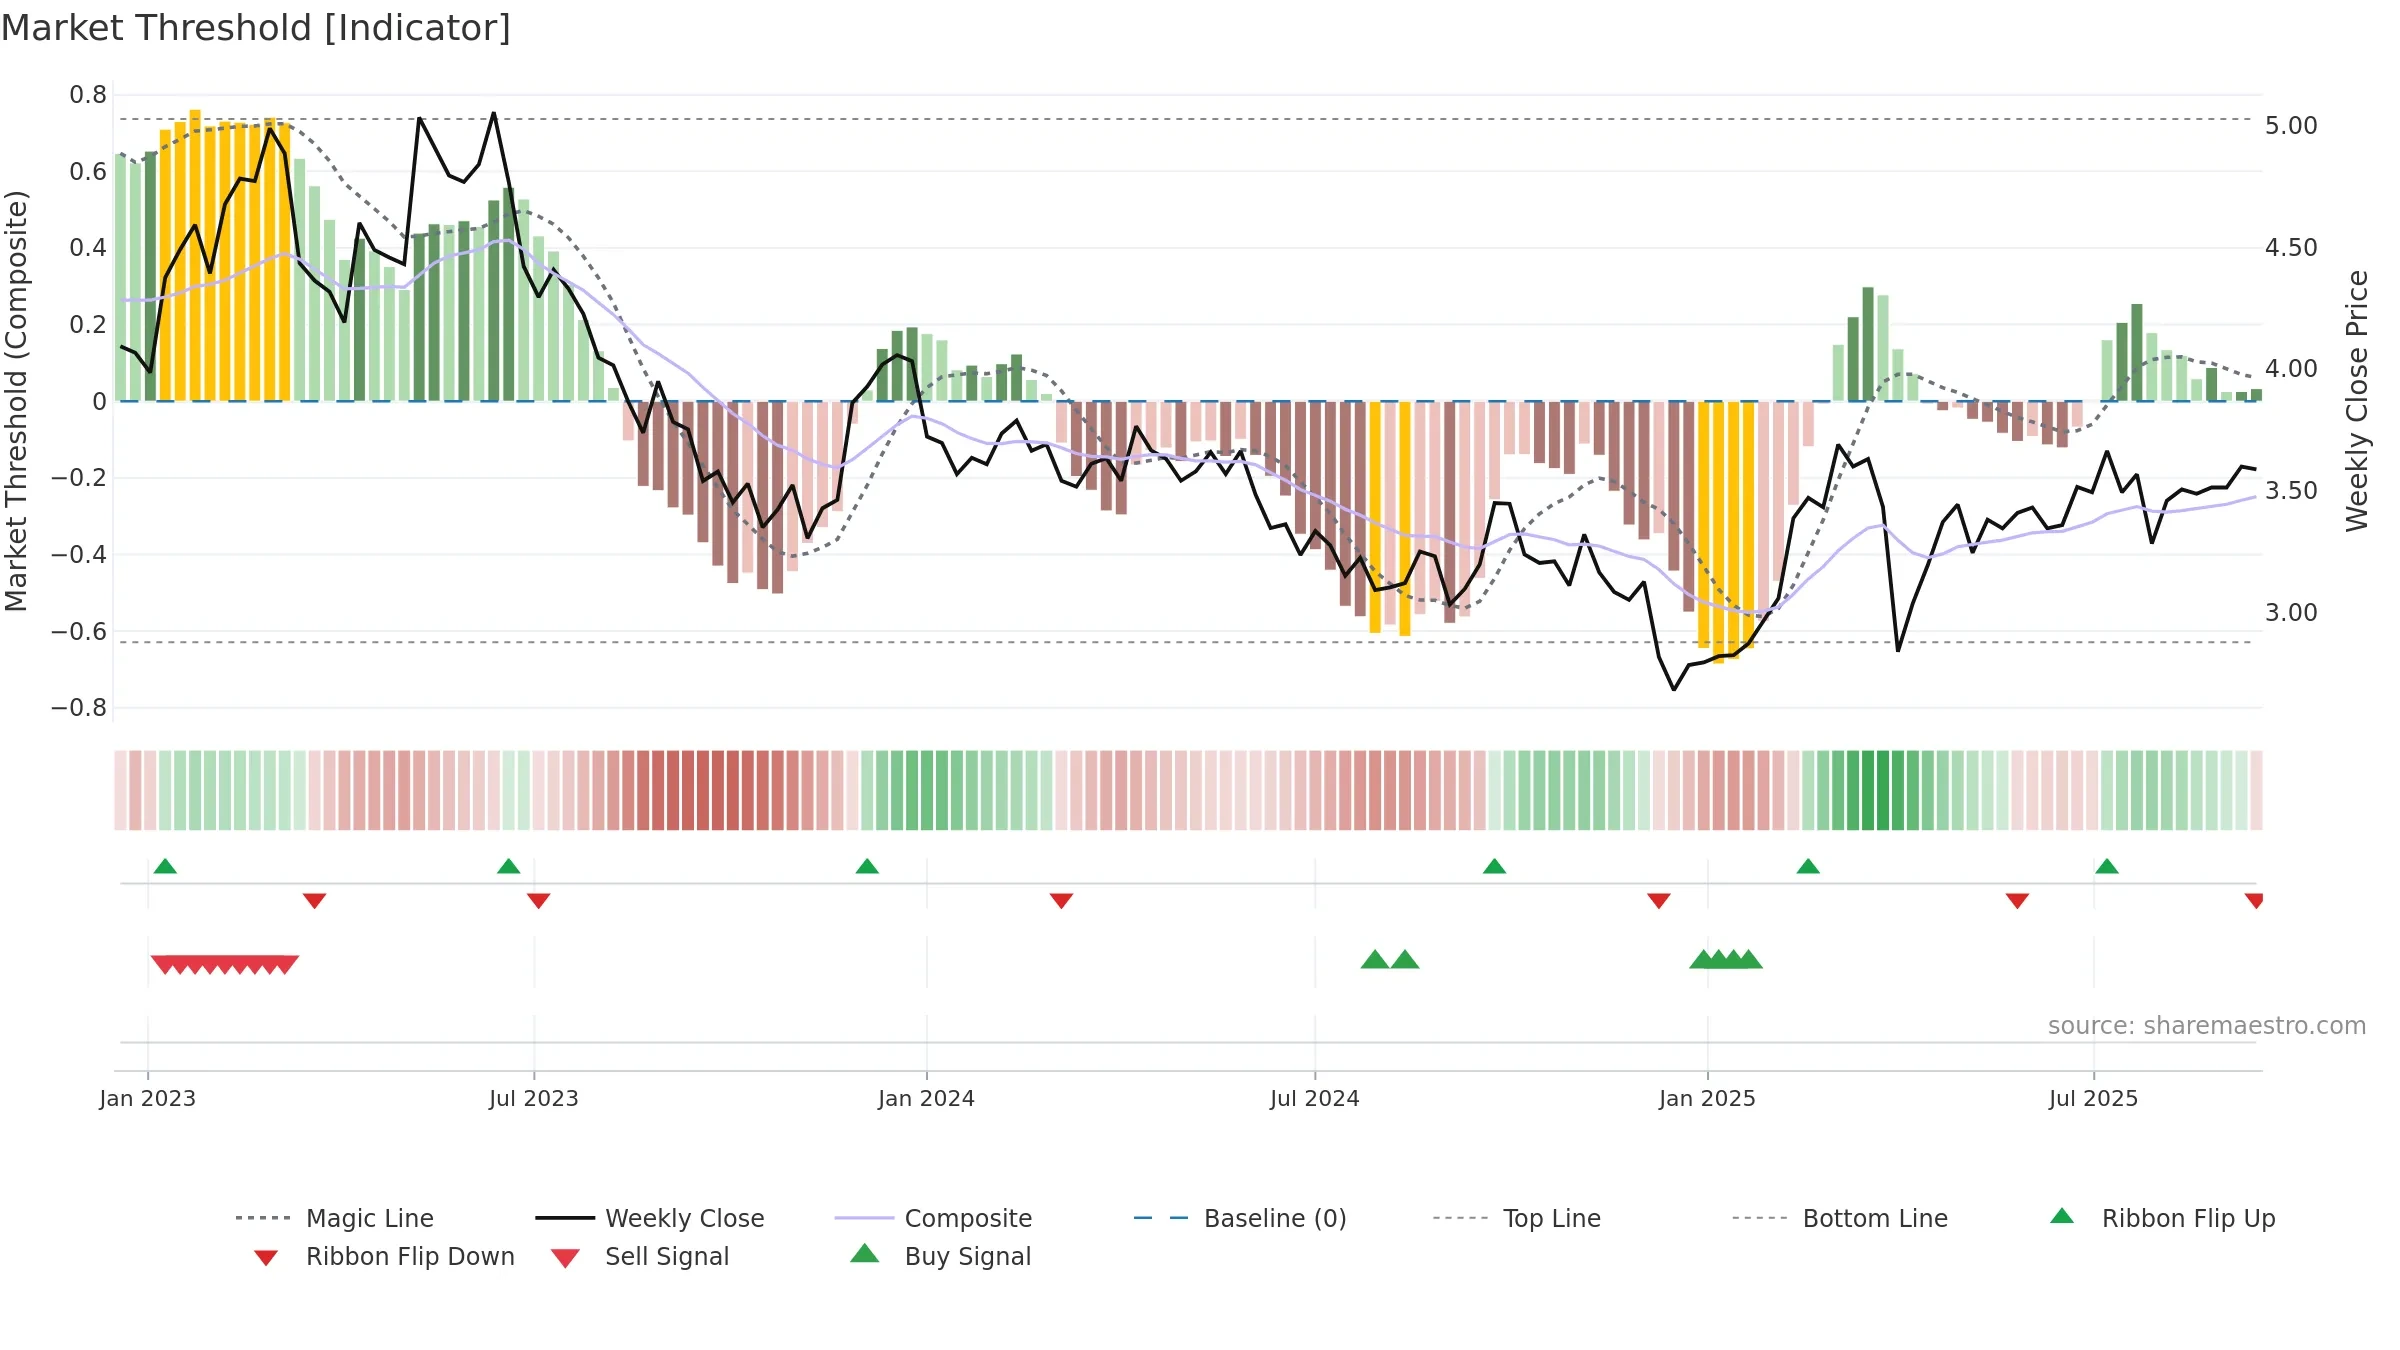This screenshot has height=1350, width=2400.
Task: Toggle the Sell Signal legend entry
Action: click(x=640, y=1256)
